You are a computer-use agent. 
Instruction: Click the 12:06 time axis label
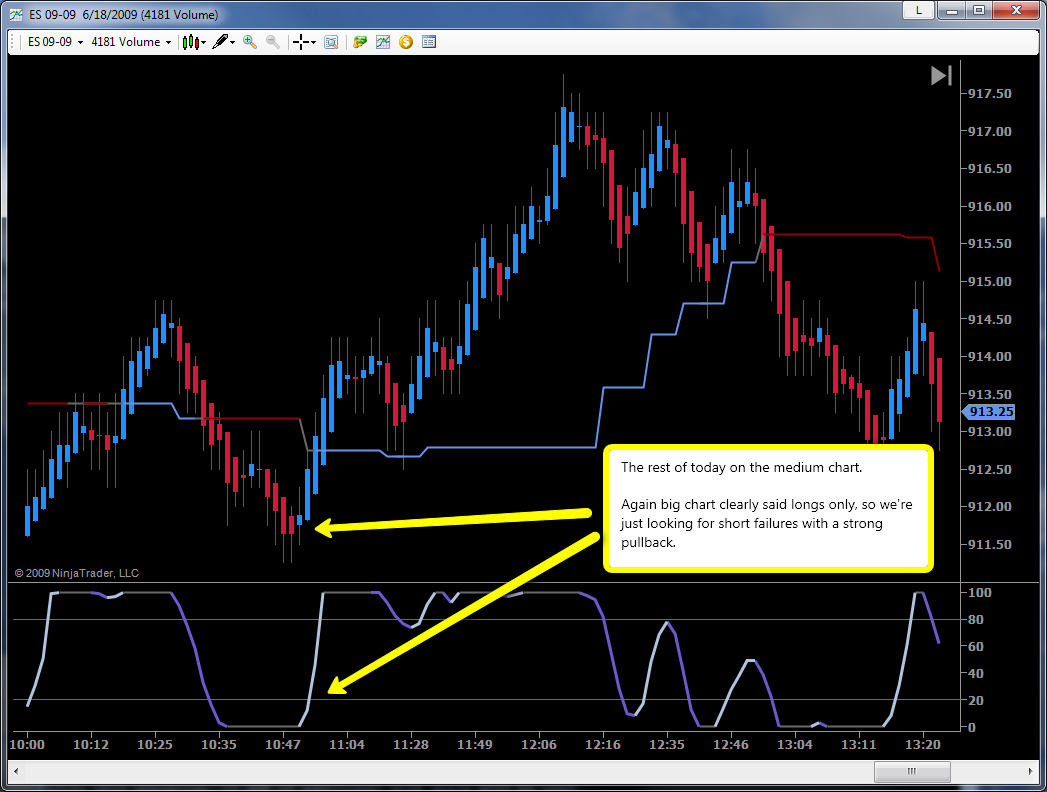pos(538,745)
